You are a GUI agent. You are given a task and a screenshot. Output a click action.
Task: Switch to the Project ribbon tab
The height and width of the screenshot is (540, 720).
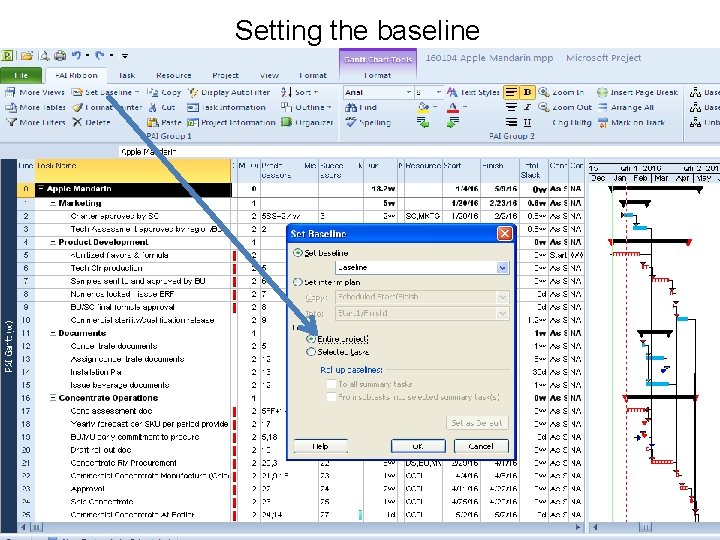225,75
